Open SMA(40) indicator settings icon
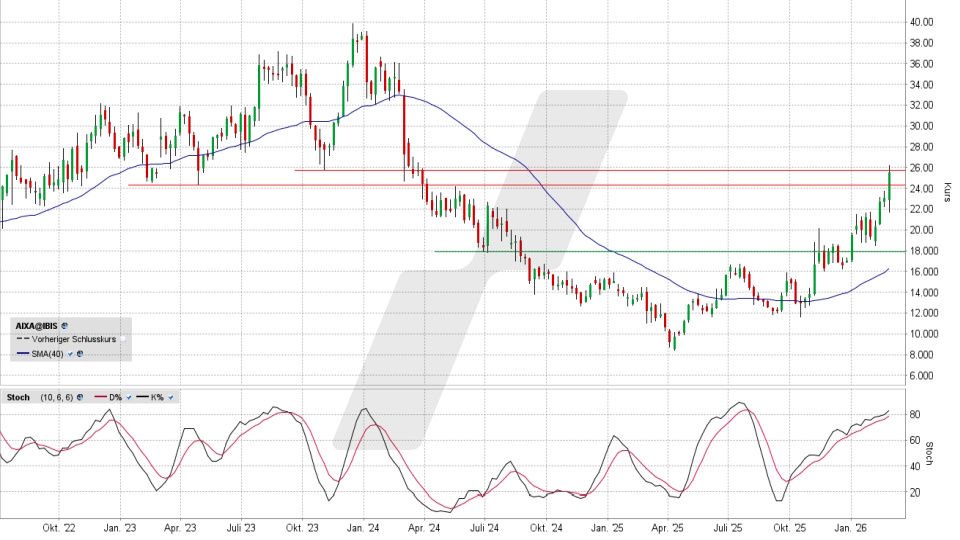 (x=80, y=354)
